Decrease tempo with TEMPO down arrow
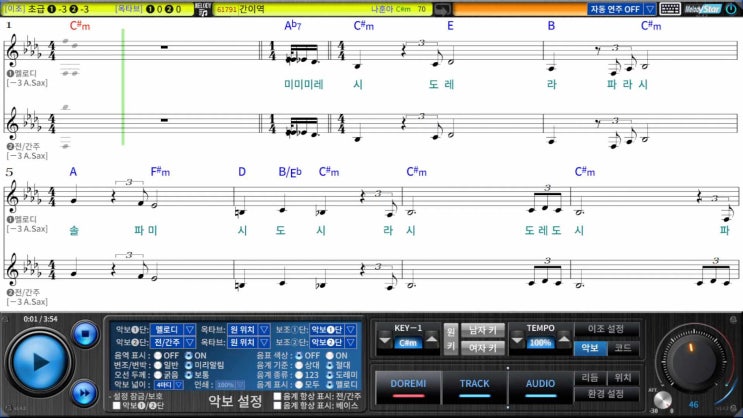The width and height of the screenshot is (743, 418). tap(517, 340)
